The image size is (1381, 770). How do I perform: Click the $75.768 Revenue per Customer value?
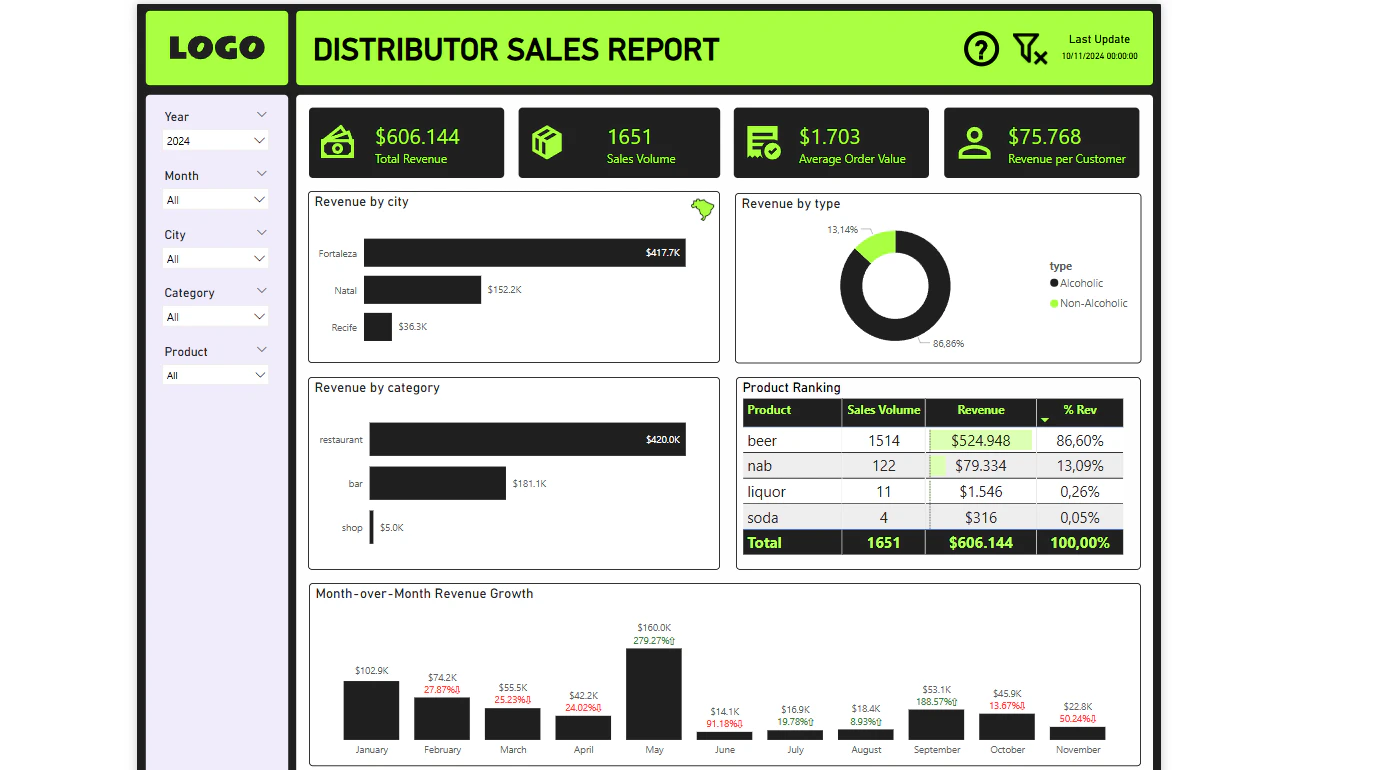(1045, 137)
